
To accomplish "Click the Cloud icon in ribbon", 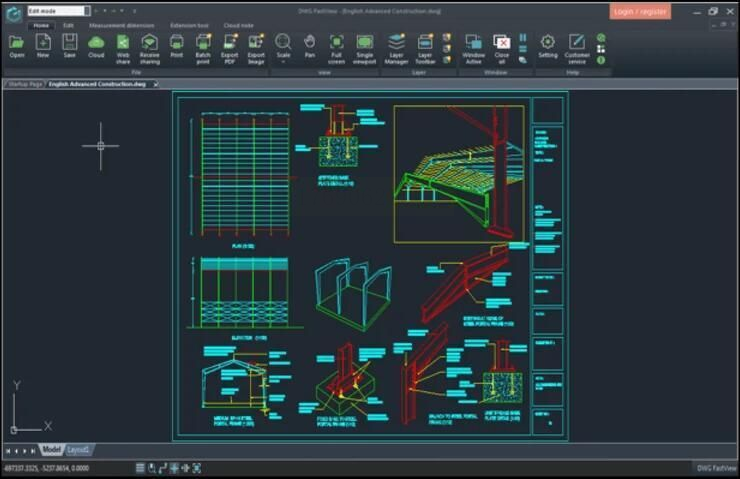I will (x=96, y=46).
